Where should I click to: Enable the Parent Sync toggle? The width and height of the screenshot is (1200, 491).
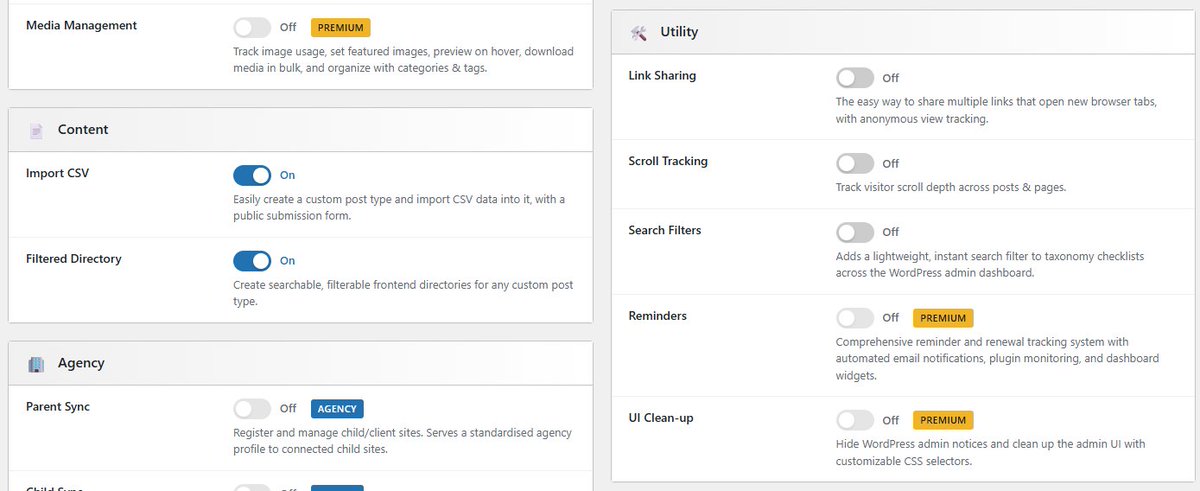click(252, 409)
